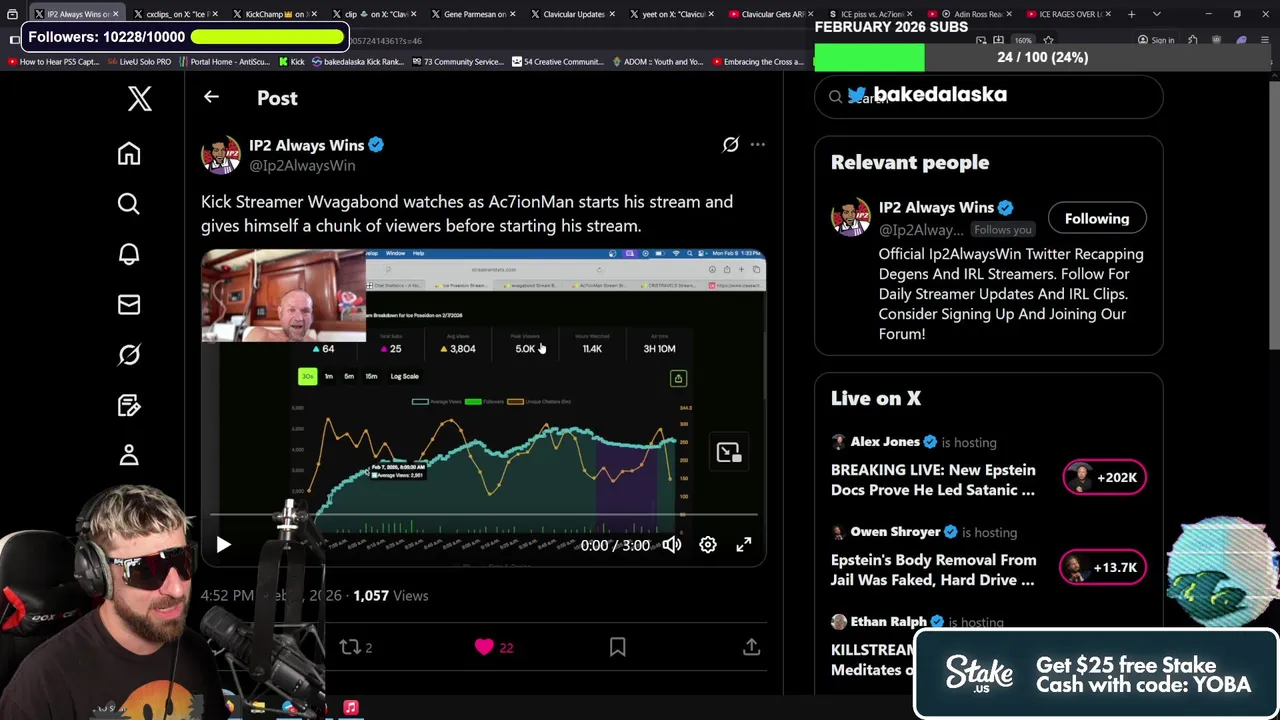Open IP2 Always Wins profile name

point(306,145)
